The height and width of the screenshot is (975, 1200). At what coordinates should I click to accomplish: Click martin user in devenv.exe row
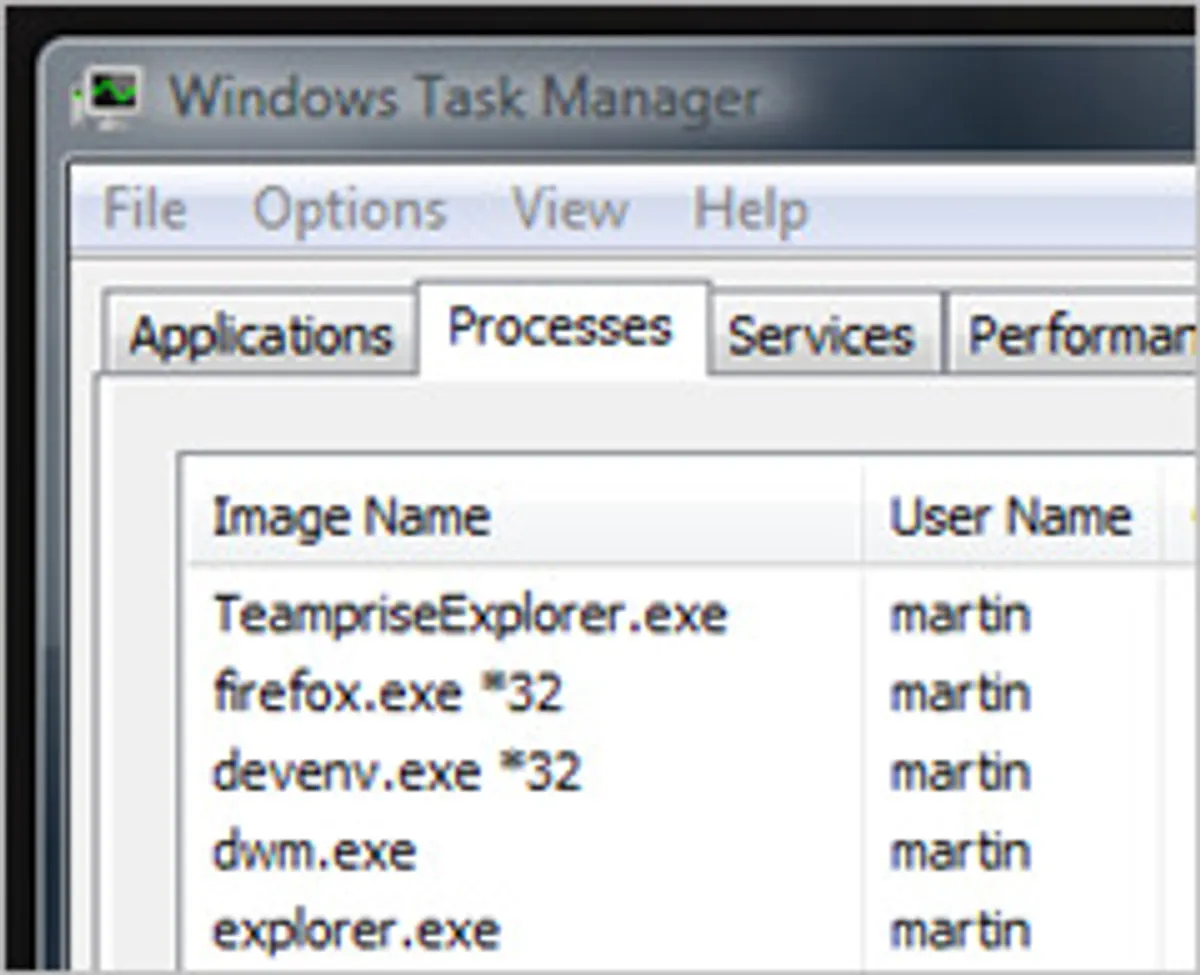point(960,773)
